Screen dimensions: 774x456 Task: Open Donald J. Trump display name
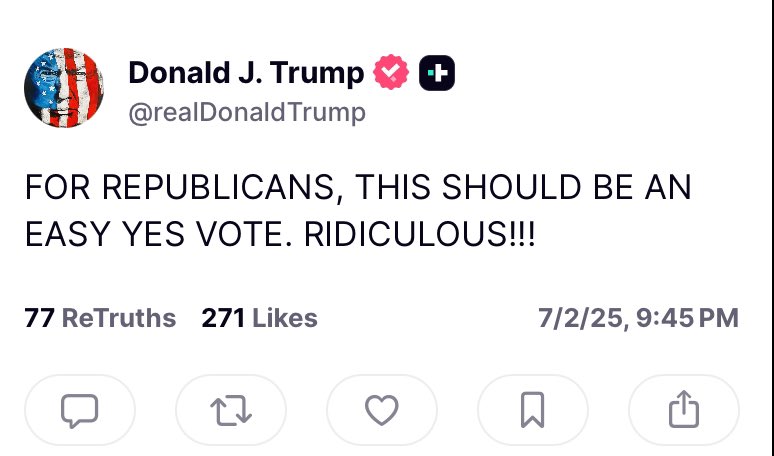(x=246, y=73)
